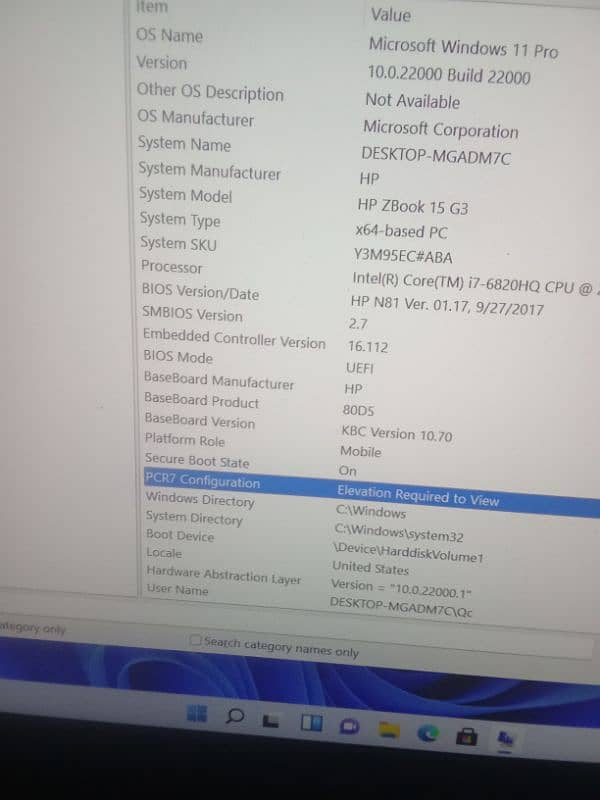This screenshot has width=600, height=800.
Task: Launch Teams Chat from the taskbar
Action: [x=349, y=727]
